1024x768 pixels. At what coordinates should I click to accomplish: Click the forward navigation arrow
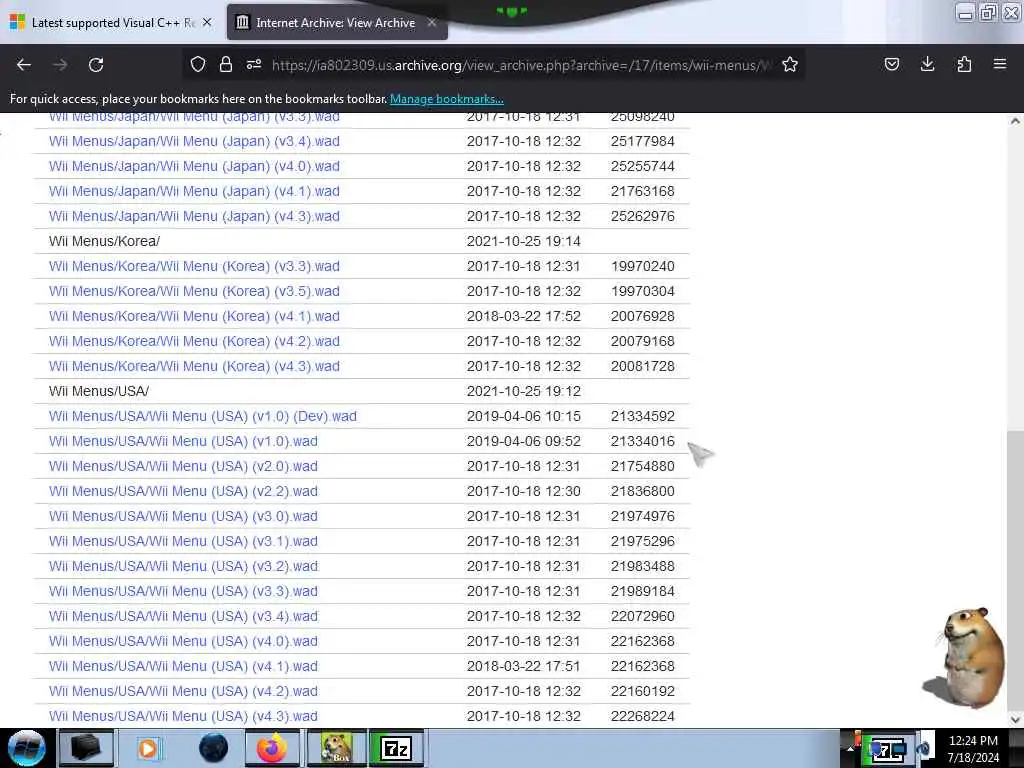pos(60,65)
